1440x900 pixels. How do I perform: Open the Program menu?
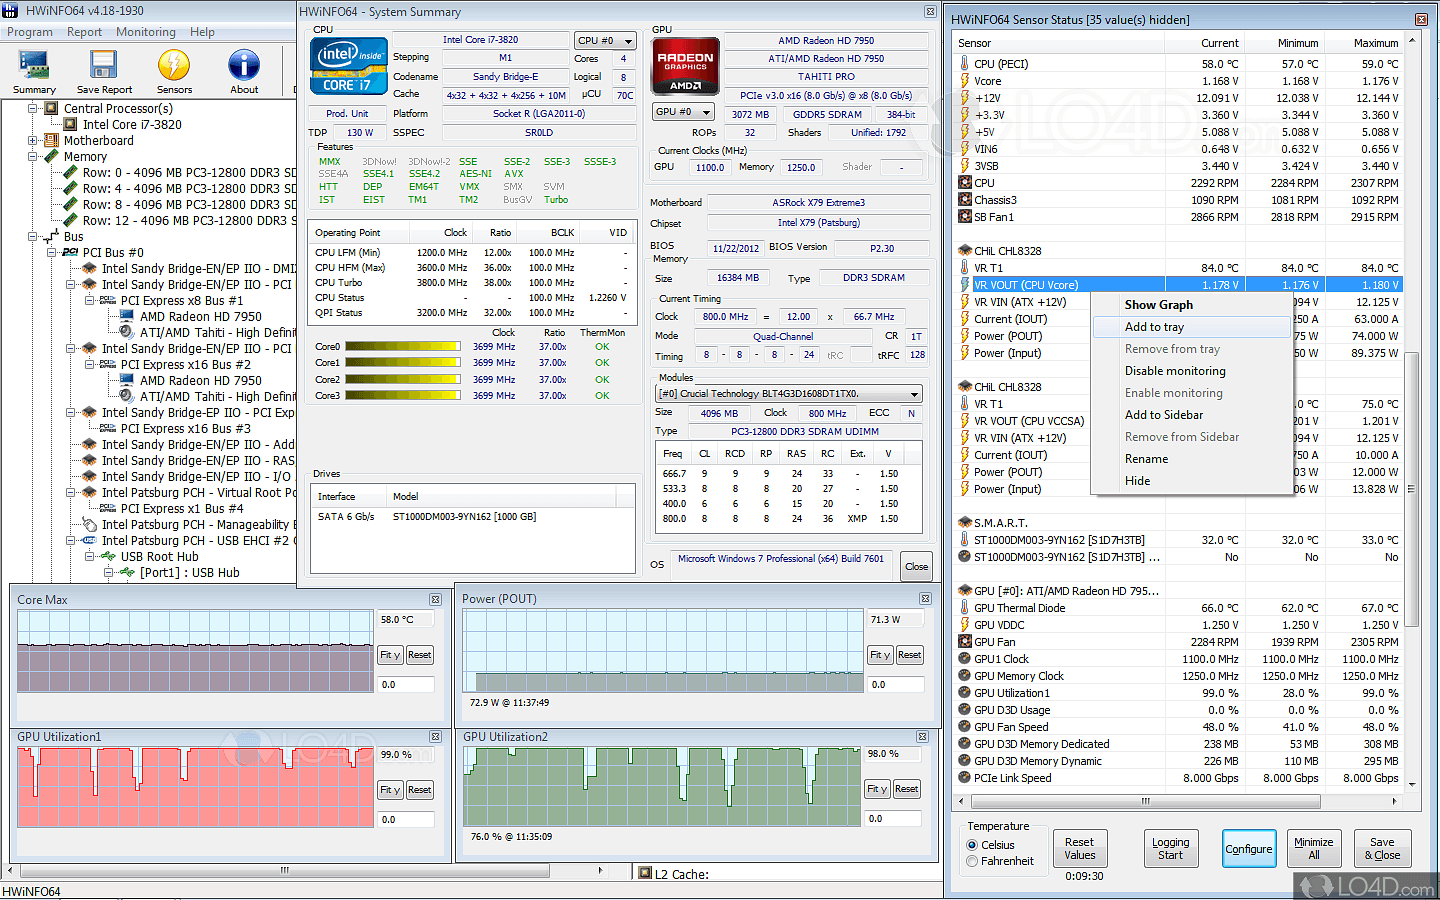point(30,32)
